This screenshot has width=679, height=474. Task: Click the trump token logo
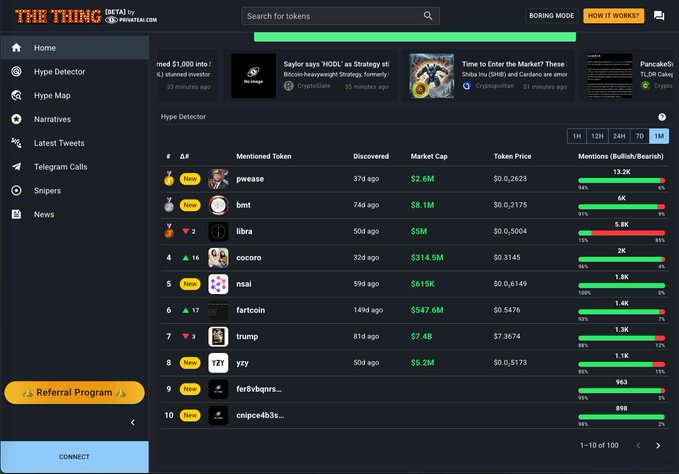point(218,336)
